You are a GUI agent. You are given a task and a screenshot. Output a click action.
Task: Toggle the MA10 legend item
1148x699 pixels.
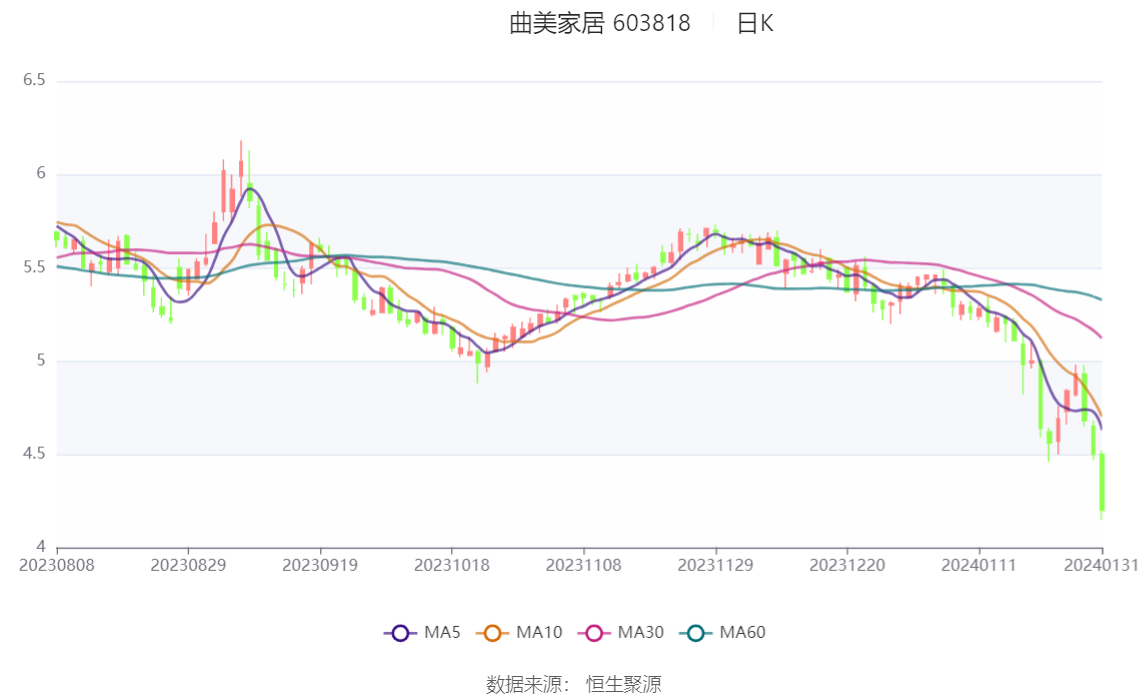click(519, 632)
